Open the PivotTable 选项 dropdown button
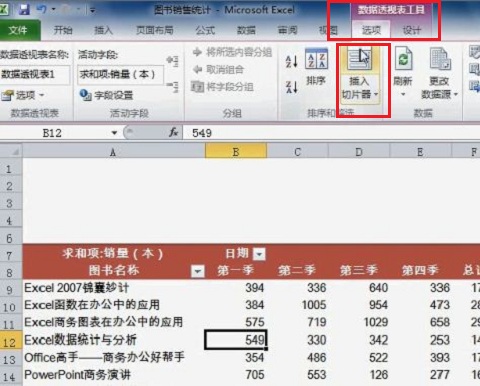480x386 pixels. (x=23, y=95)
